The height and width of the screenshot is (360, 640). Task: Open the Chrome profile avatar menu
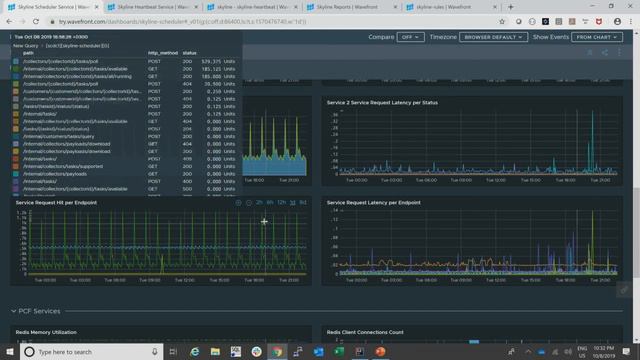(x=618, y=22)
